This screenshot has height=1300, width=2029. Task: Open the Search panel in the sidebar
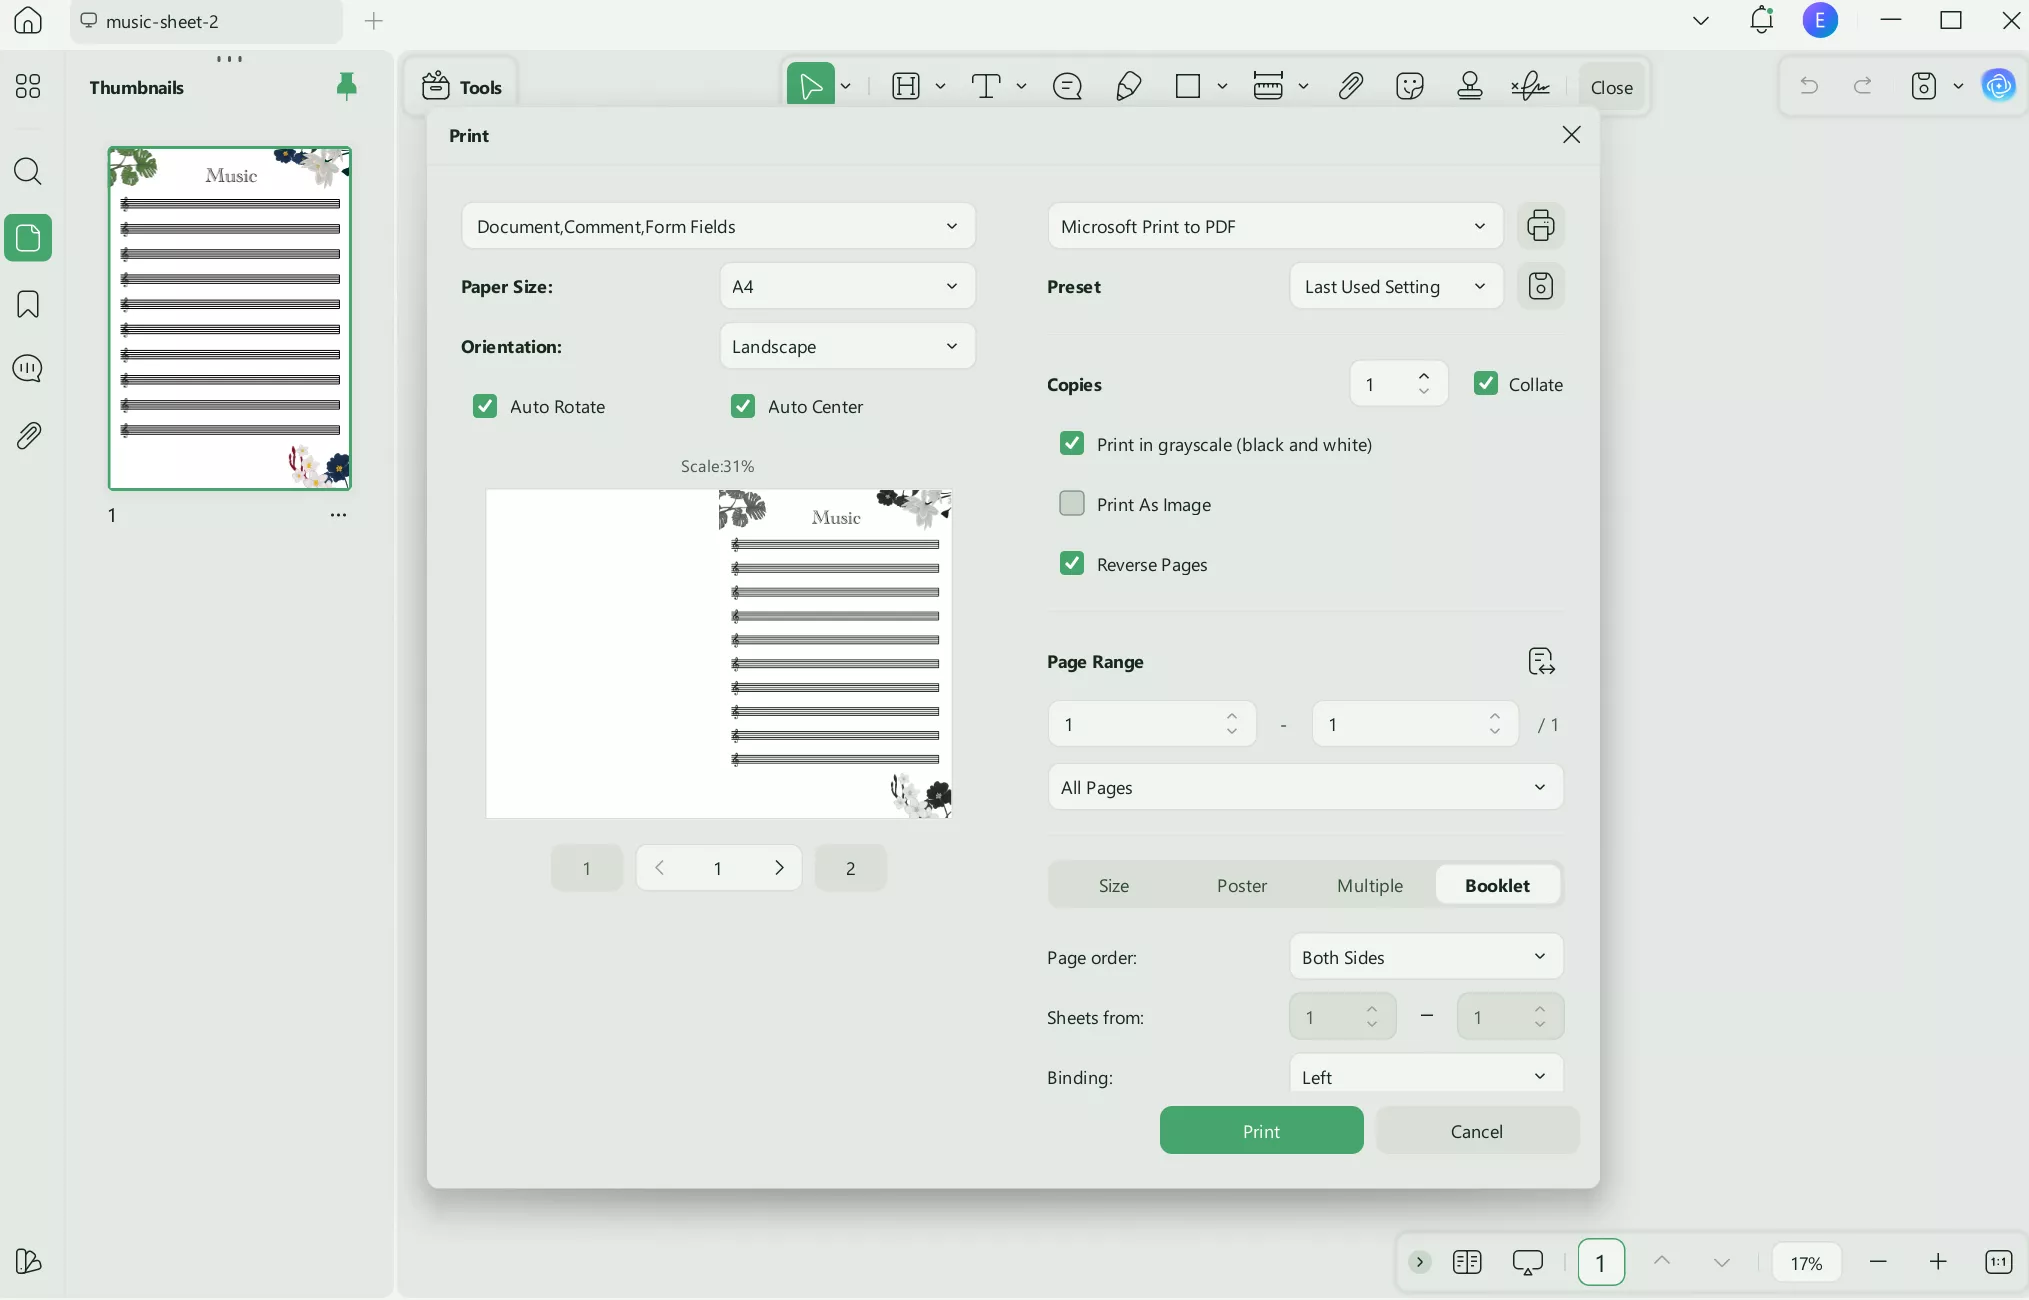(28, 172)
